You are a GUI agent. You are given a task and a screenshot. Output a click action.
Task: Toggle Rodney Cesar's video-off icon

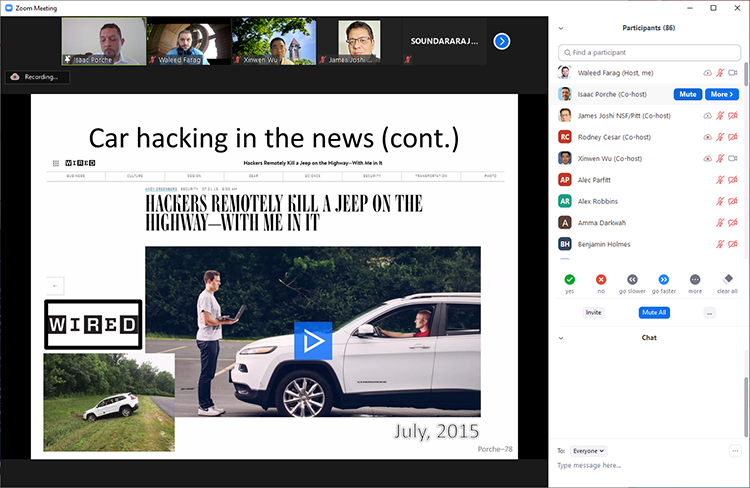(733, 137)
